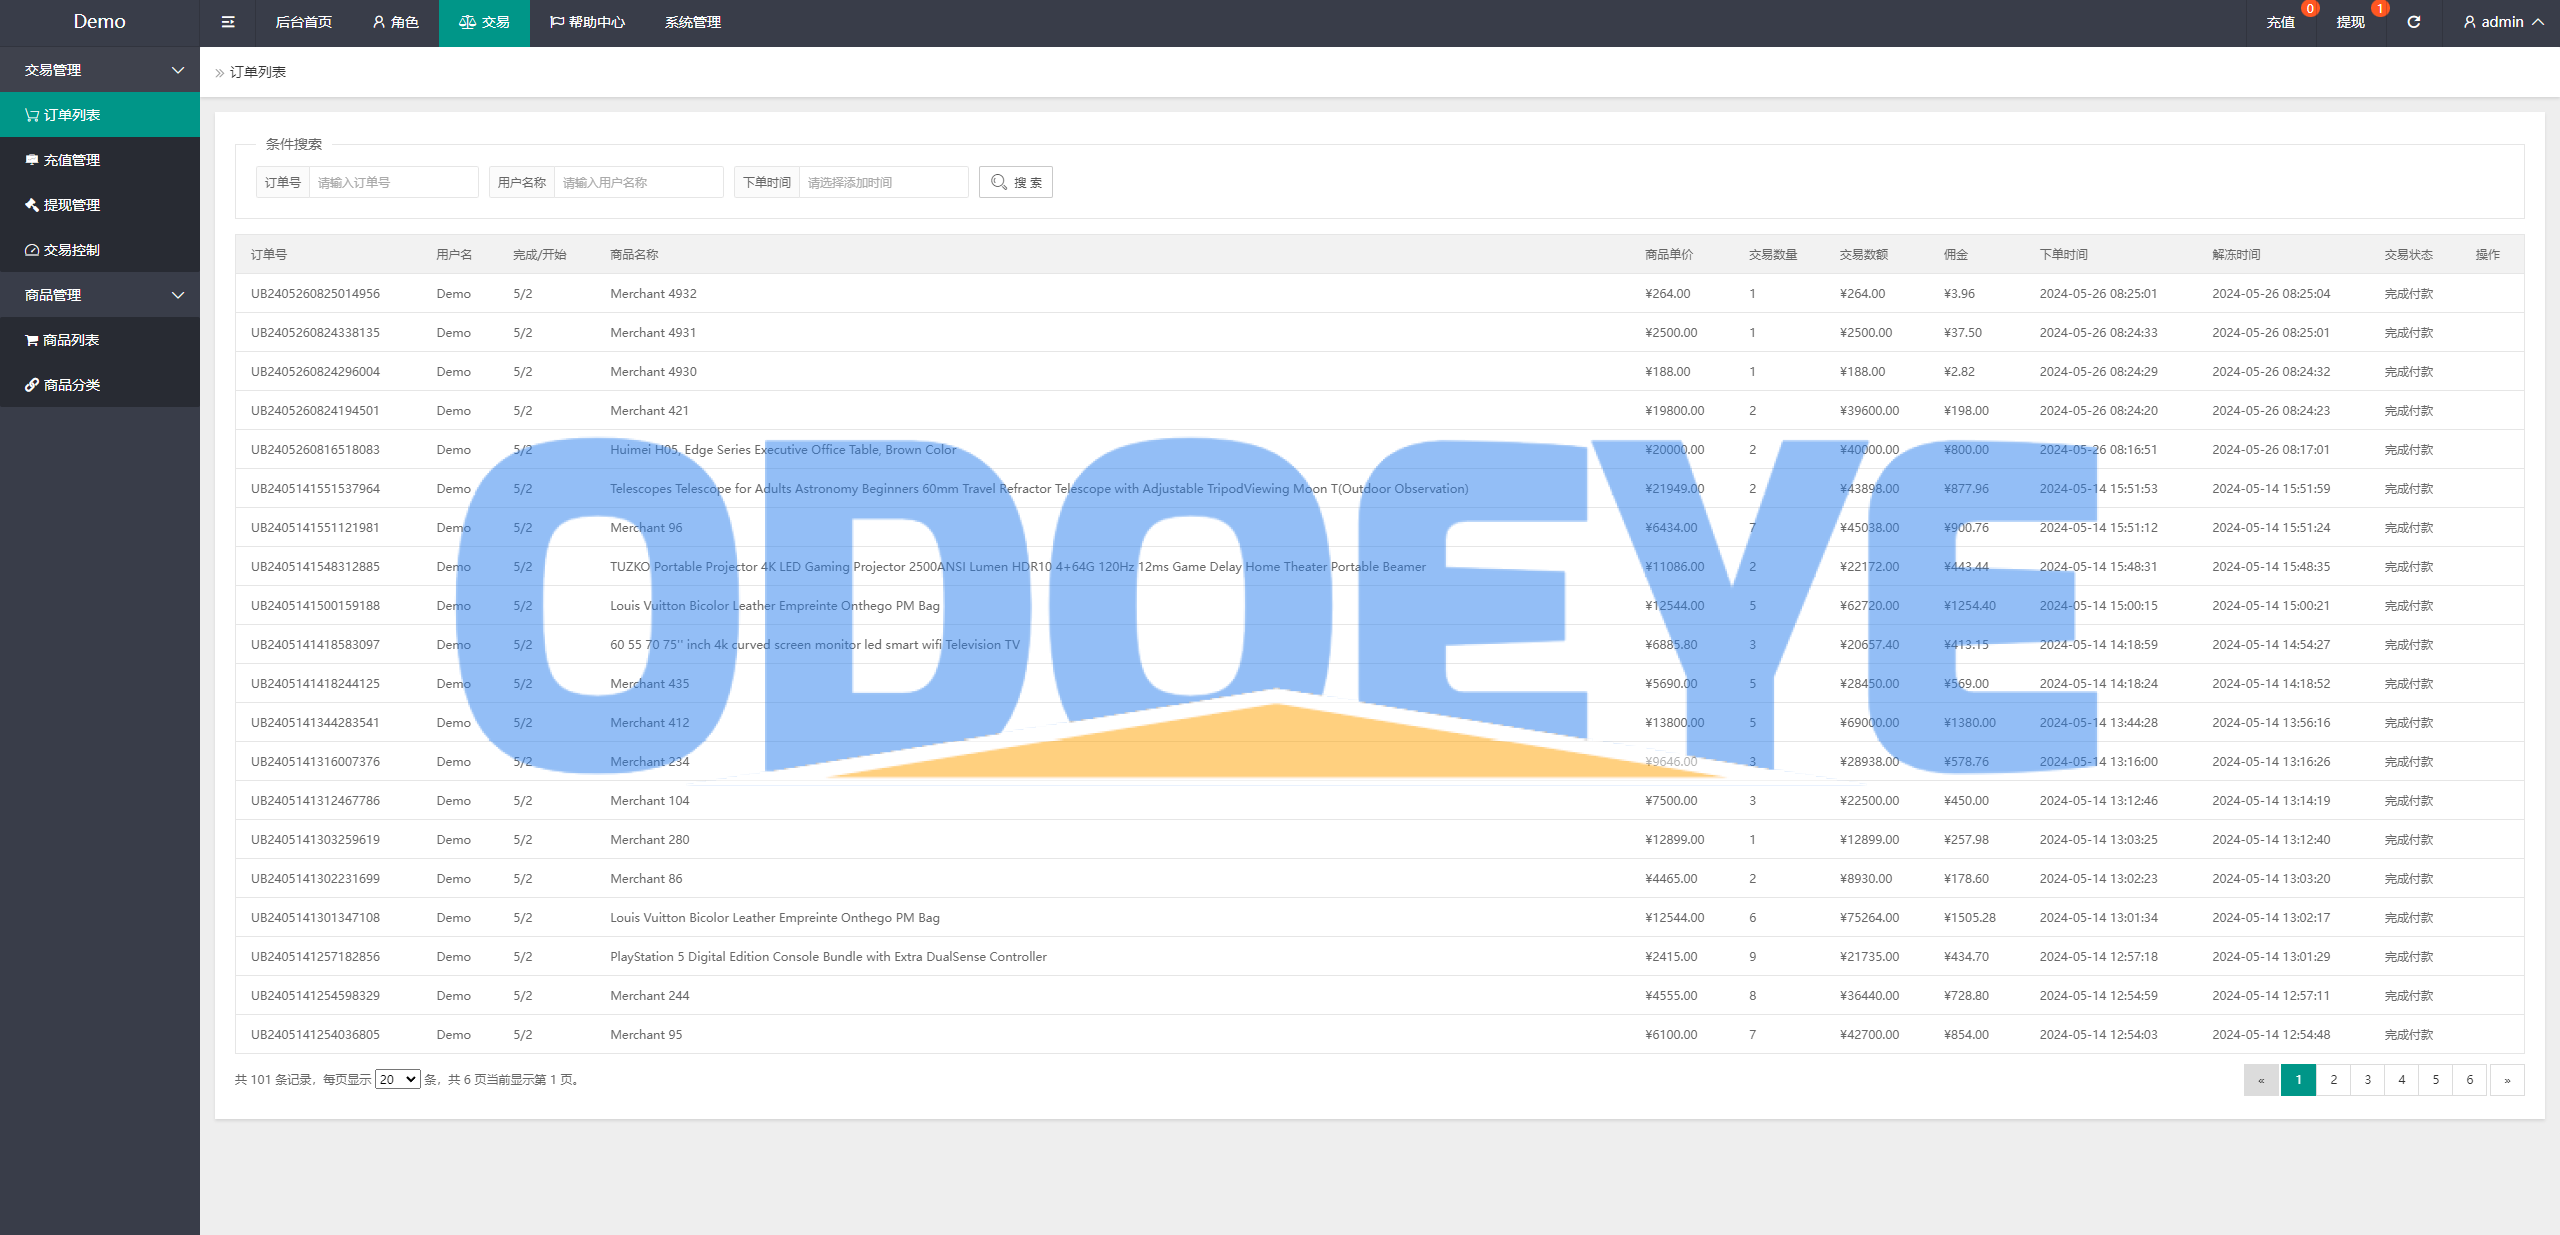Click order number UB2405141254036805
Image resolution: width=2560 pixels, height=1235 pixels.
coord(315,1035)
